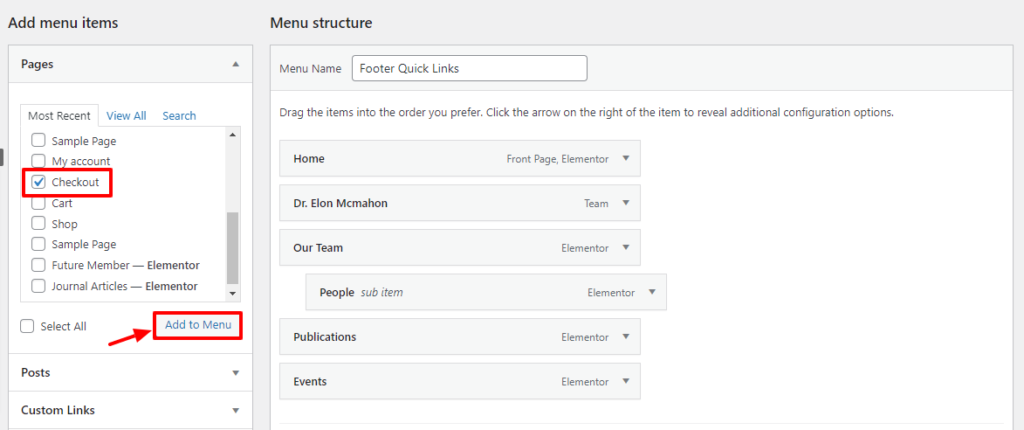Select the Most Recent tab
This screenshot has width=1024, height=430.
pyautogui.click(x=61, y=116)
